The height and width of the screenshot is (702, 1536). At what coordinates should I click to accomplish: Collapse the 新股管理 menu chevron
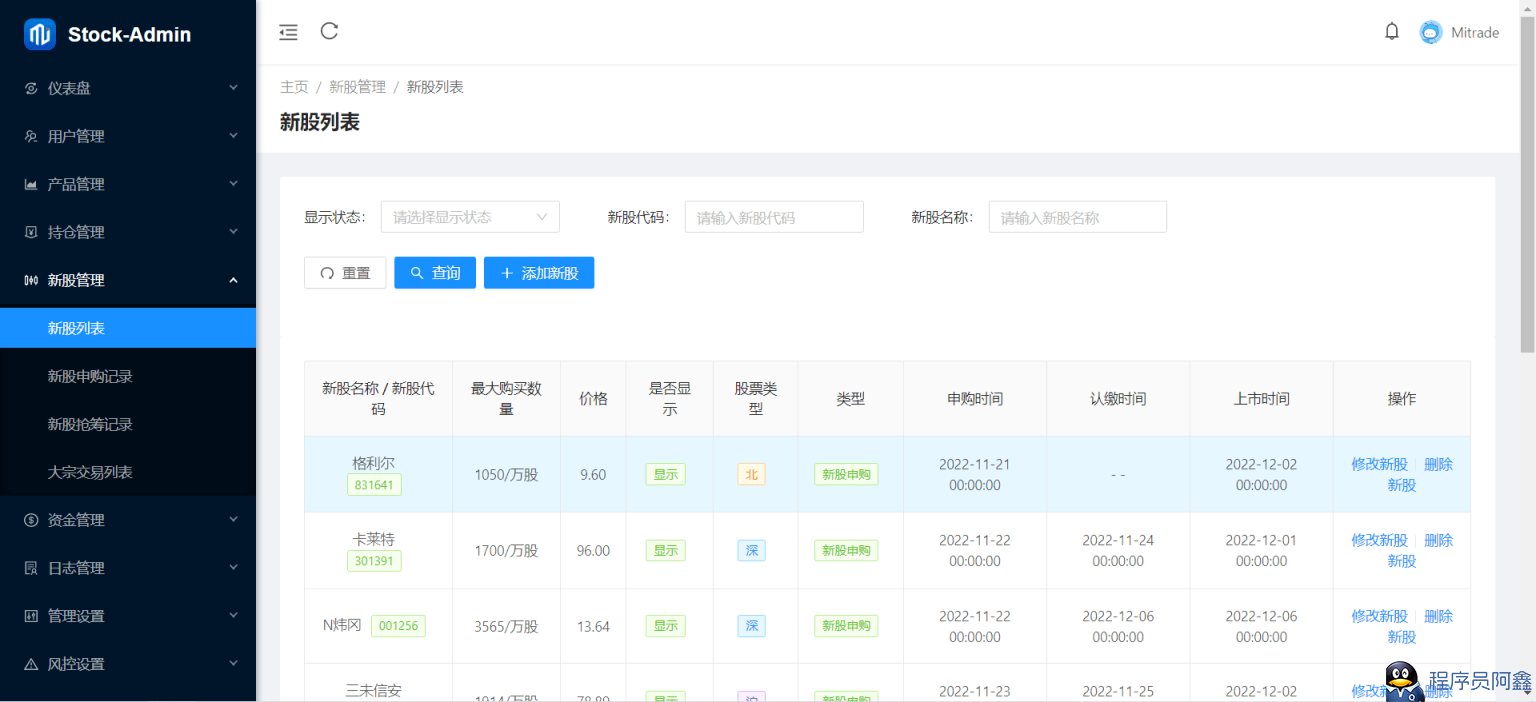[x=233, y=280]
